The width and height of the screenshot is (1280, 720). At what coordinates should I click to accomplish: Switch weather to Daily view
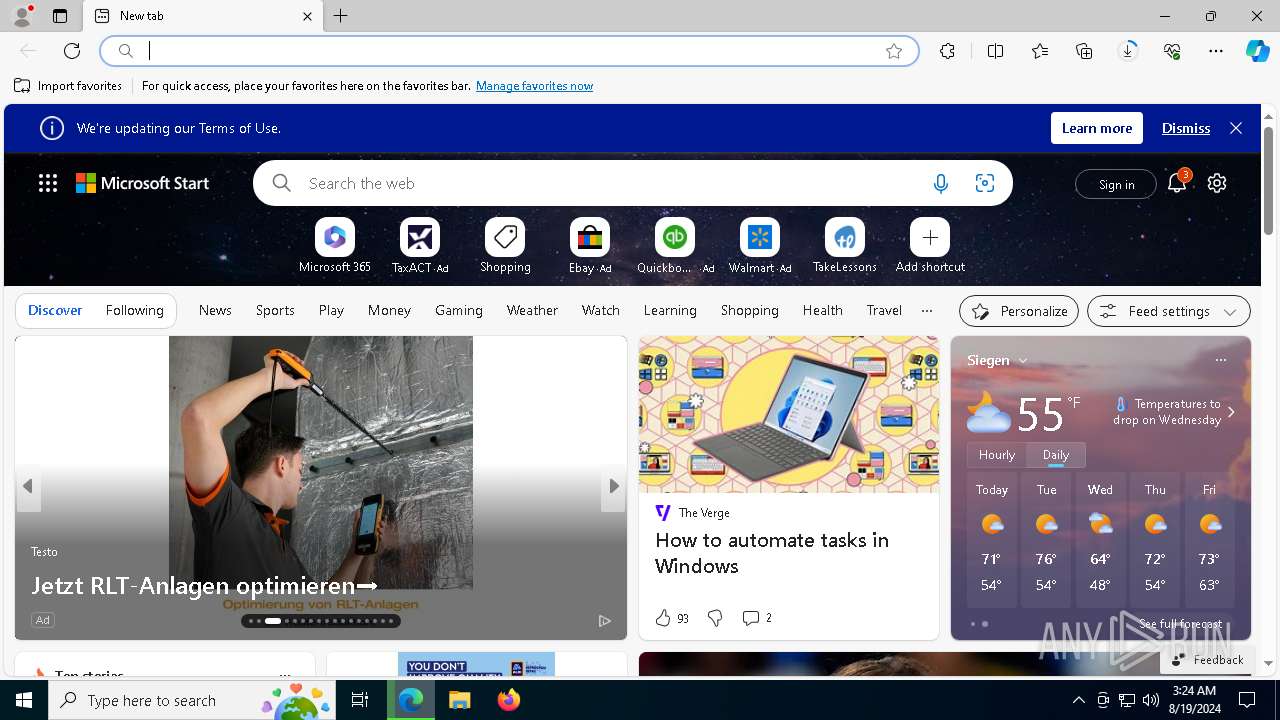[1056, 454]
